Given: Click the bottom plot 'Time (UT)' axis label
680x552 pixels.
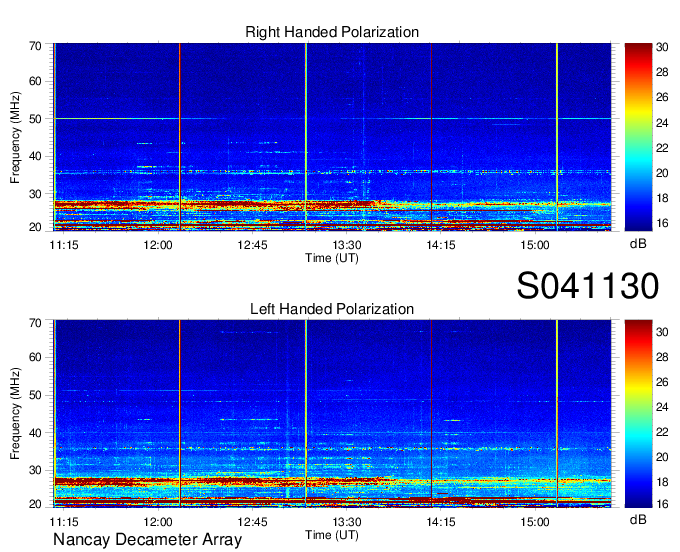Looking at the screenshot, I should tap(332, 535).
